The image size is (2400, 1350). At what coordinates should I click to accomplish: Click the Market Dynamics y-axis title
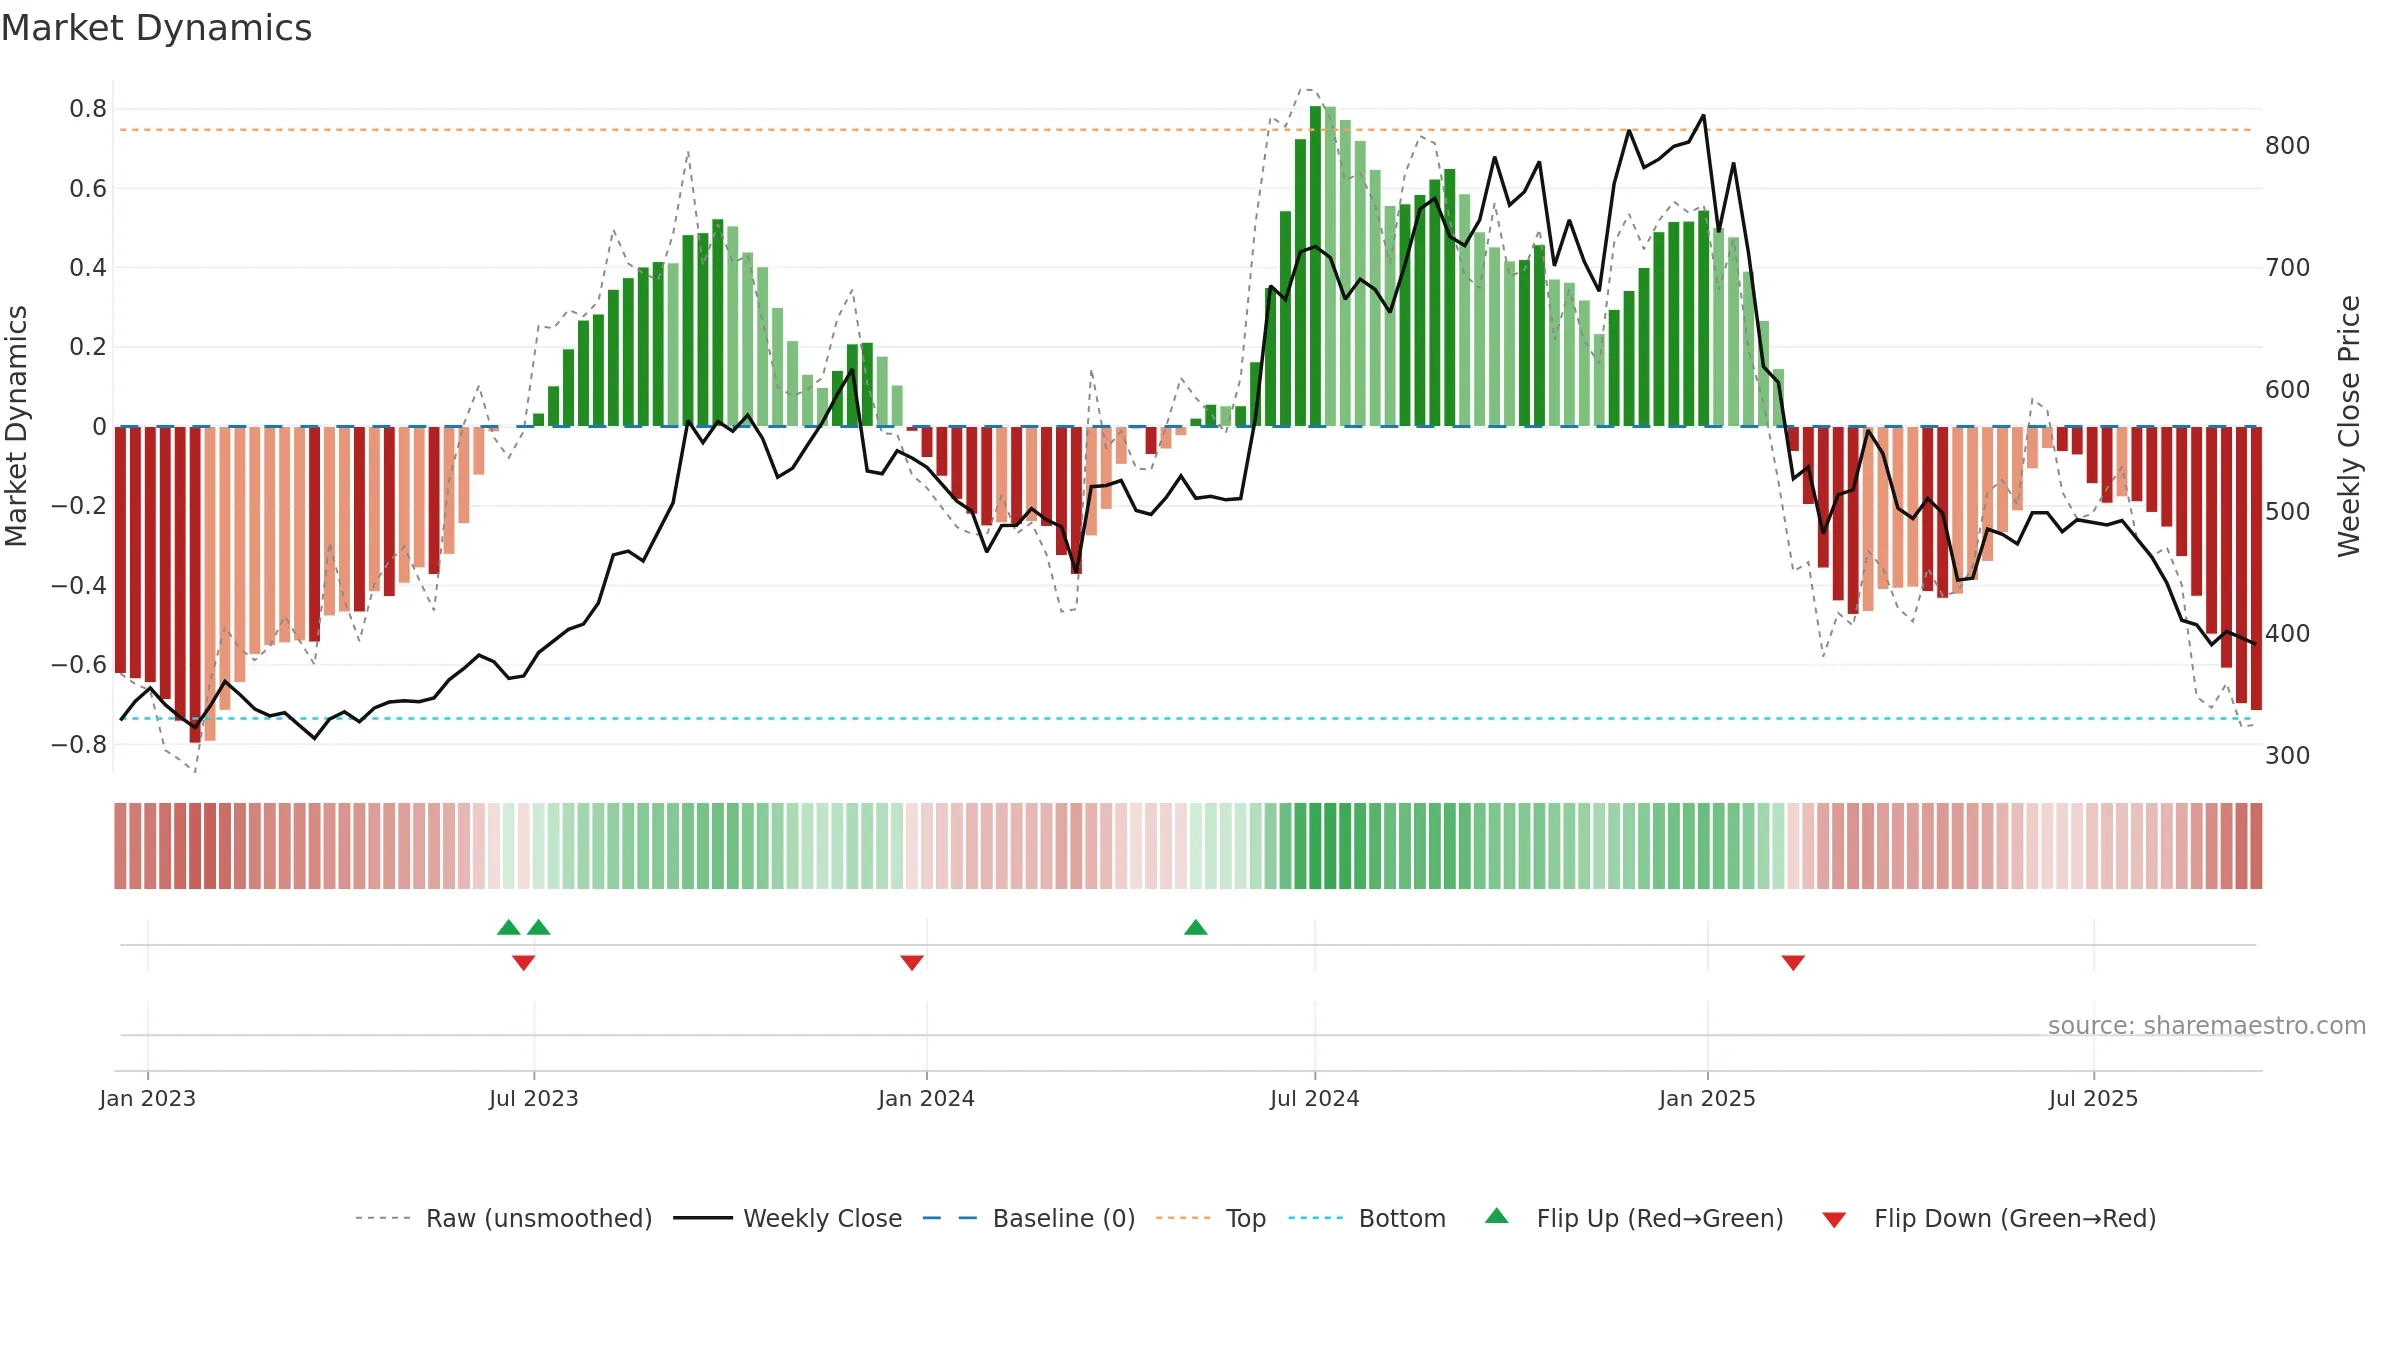coord(16,426)
